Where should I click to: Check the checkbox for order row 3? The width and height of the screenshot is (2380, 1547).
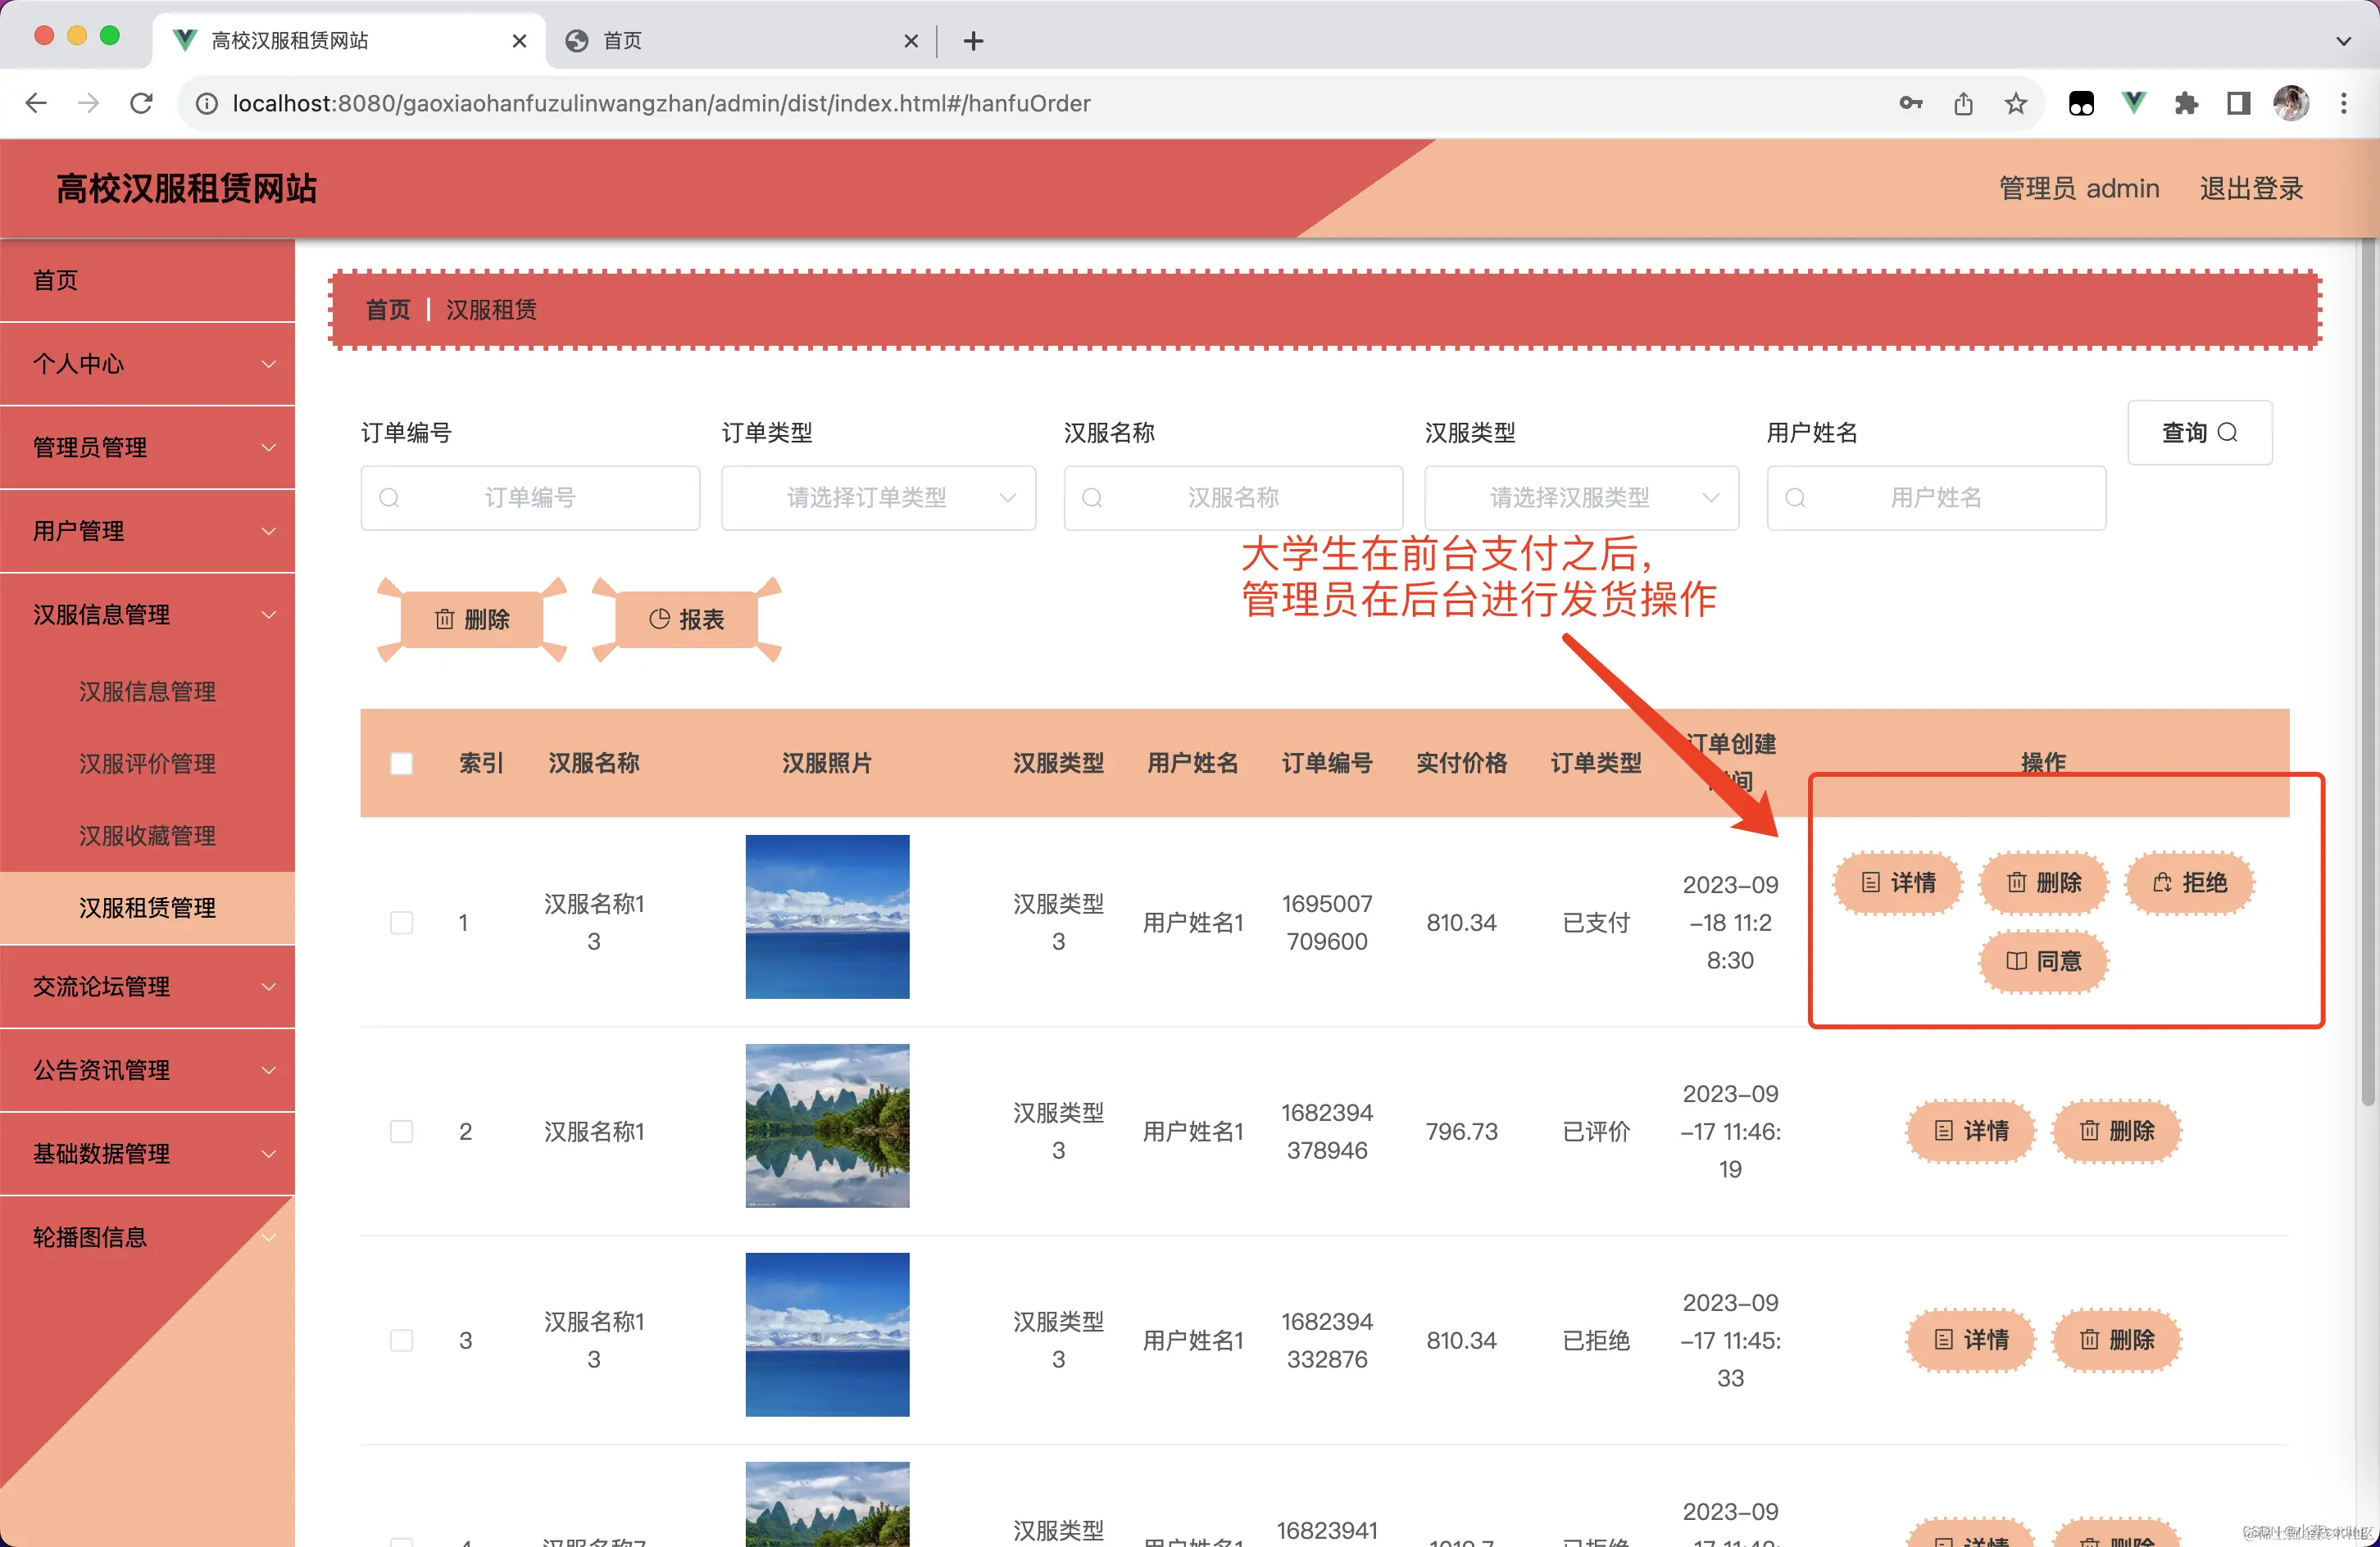401,1340
